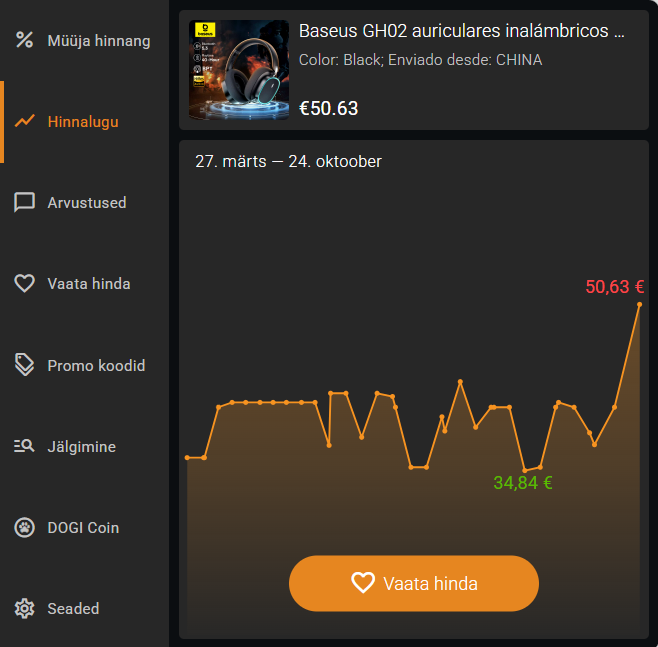Screen dimensions: 658x647
Task: Click the search list Jälgimine icon
Action: (24, 446)
